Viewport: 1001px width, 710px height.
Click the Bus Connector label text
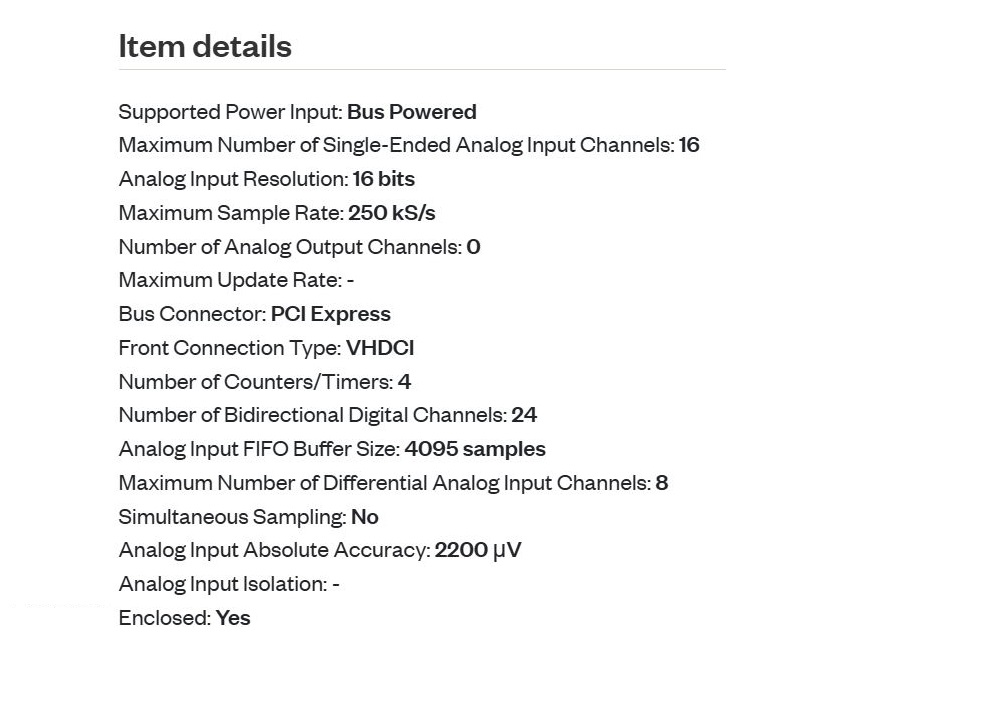pyautogui.click(x=192, y=313)
